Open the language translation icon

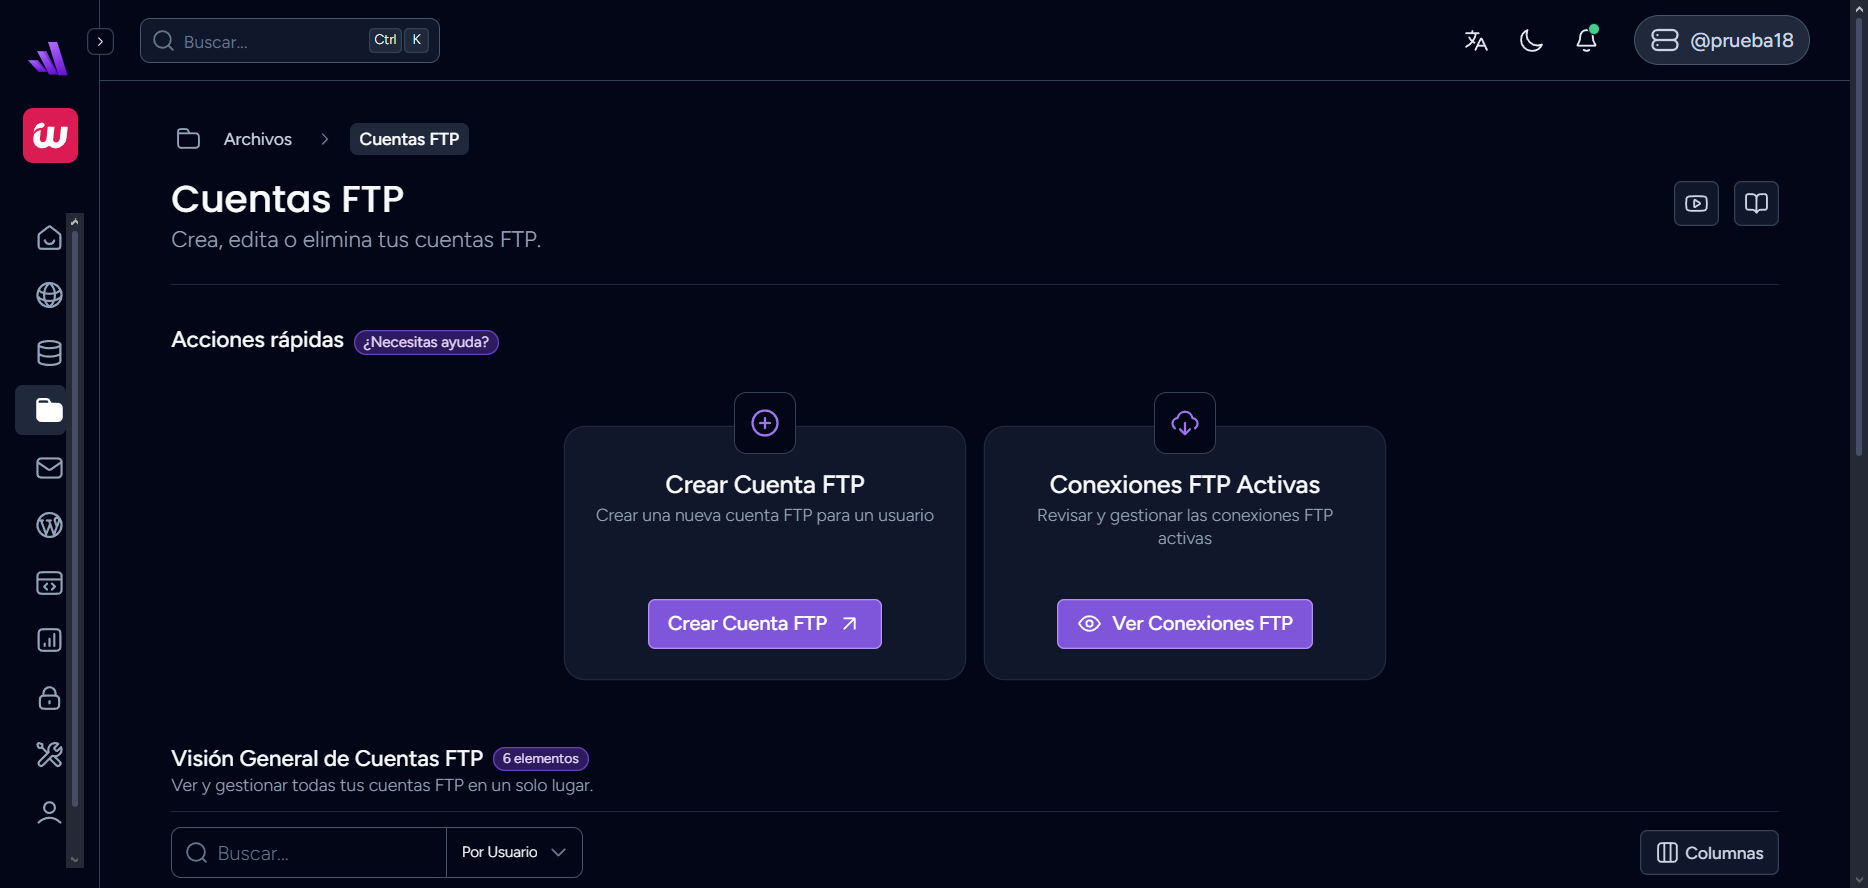(x=1476, y=41)
